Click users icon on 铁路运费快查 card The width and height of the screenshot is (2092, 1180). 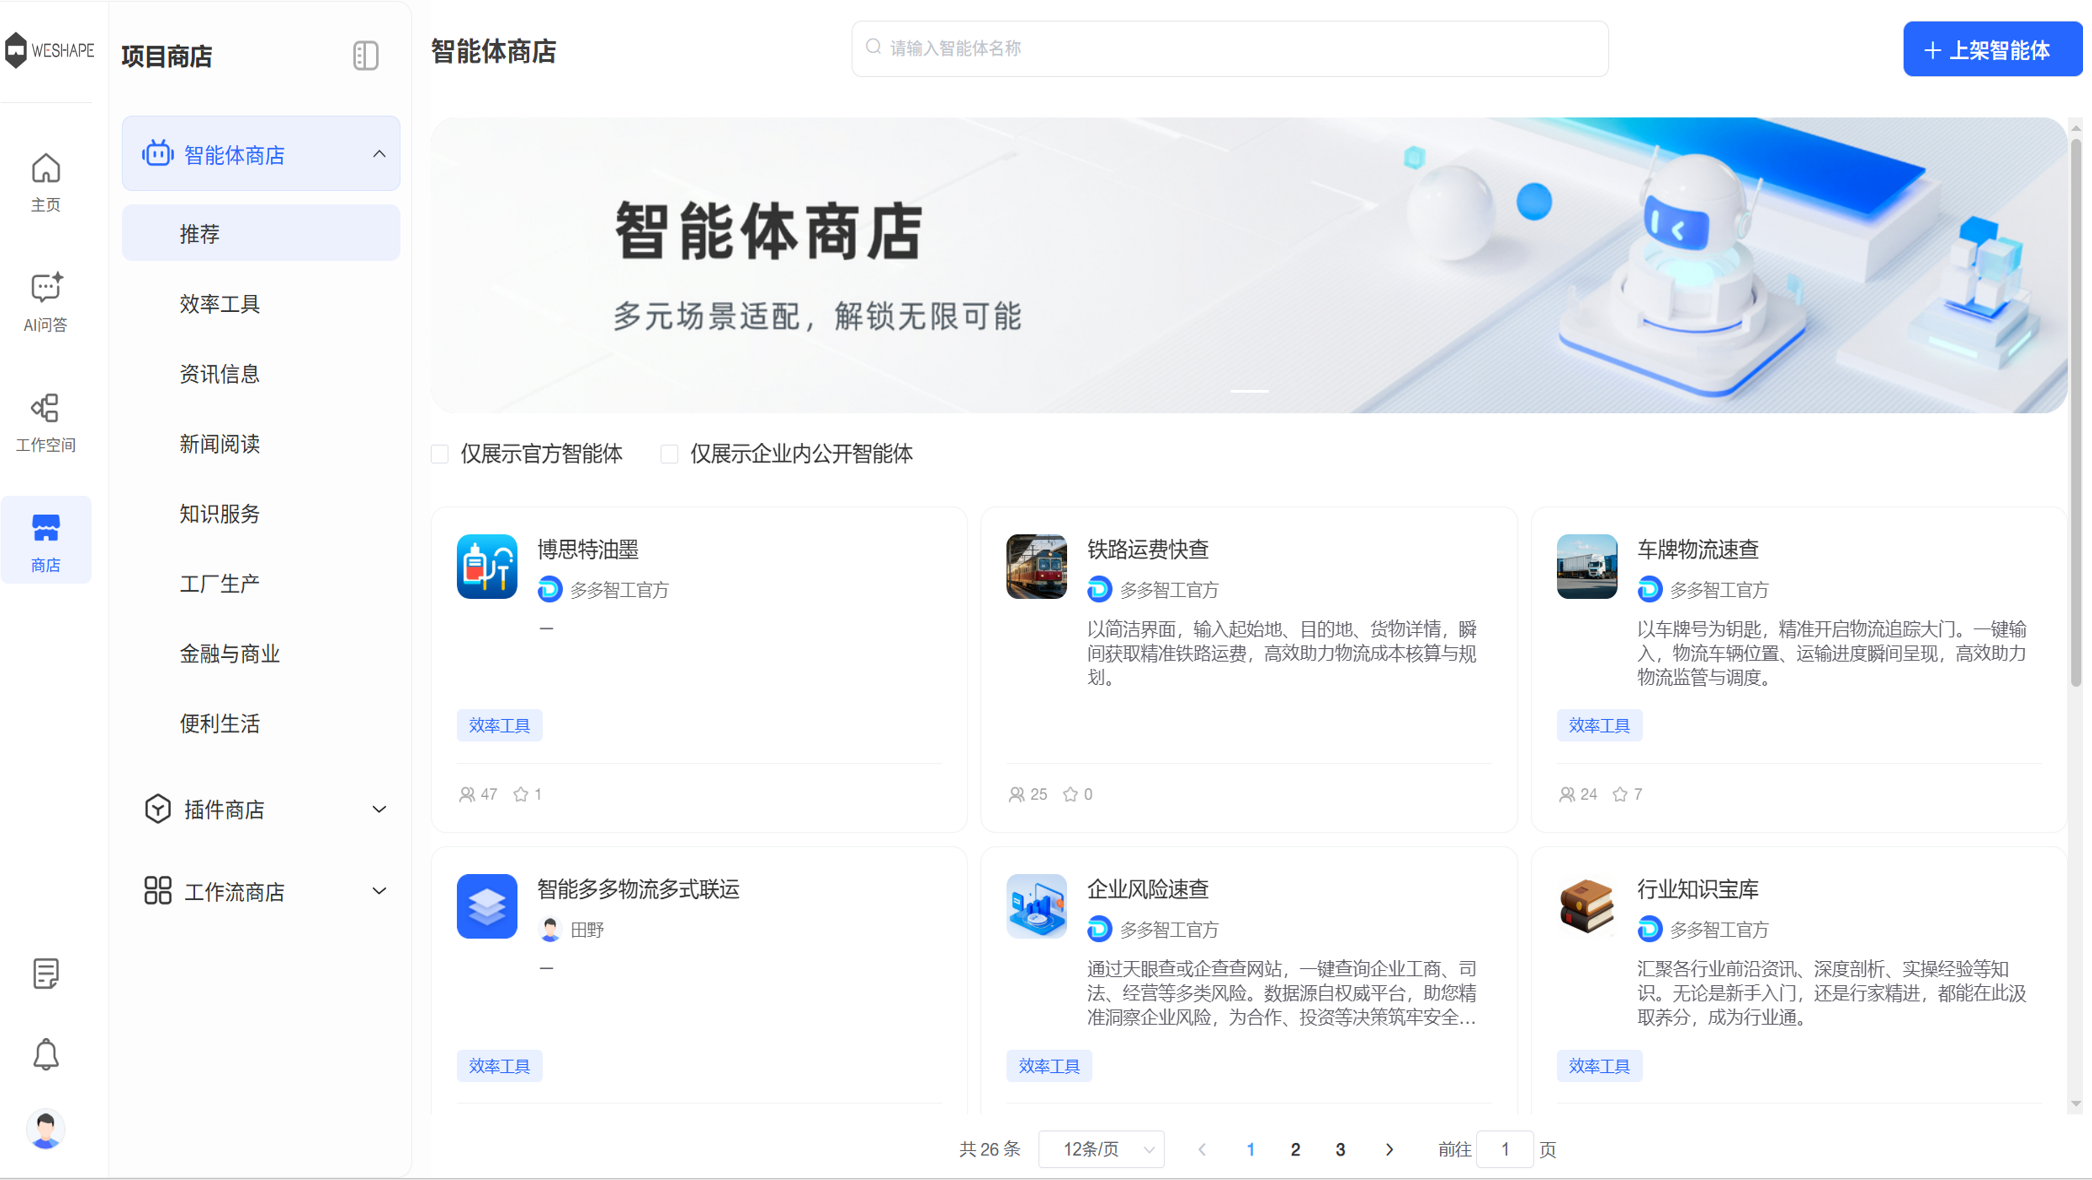1016,794
